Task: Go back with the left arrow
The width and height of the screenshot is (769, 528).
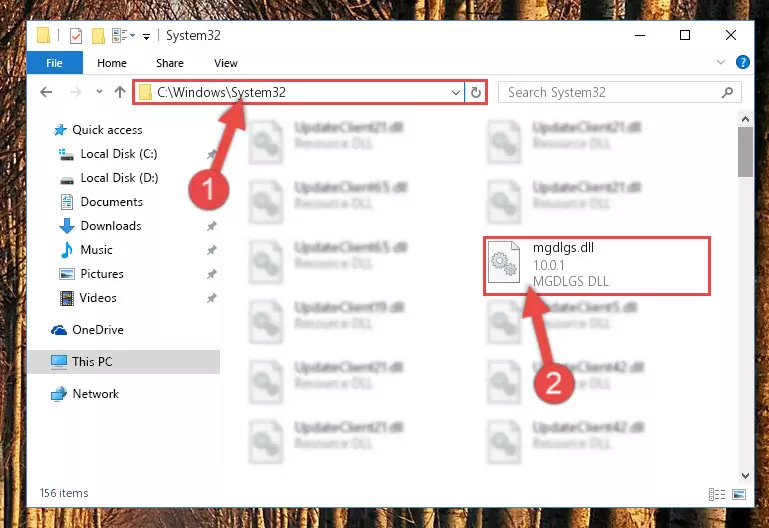Action: 46,92
